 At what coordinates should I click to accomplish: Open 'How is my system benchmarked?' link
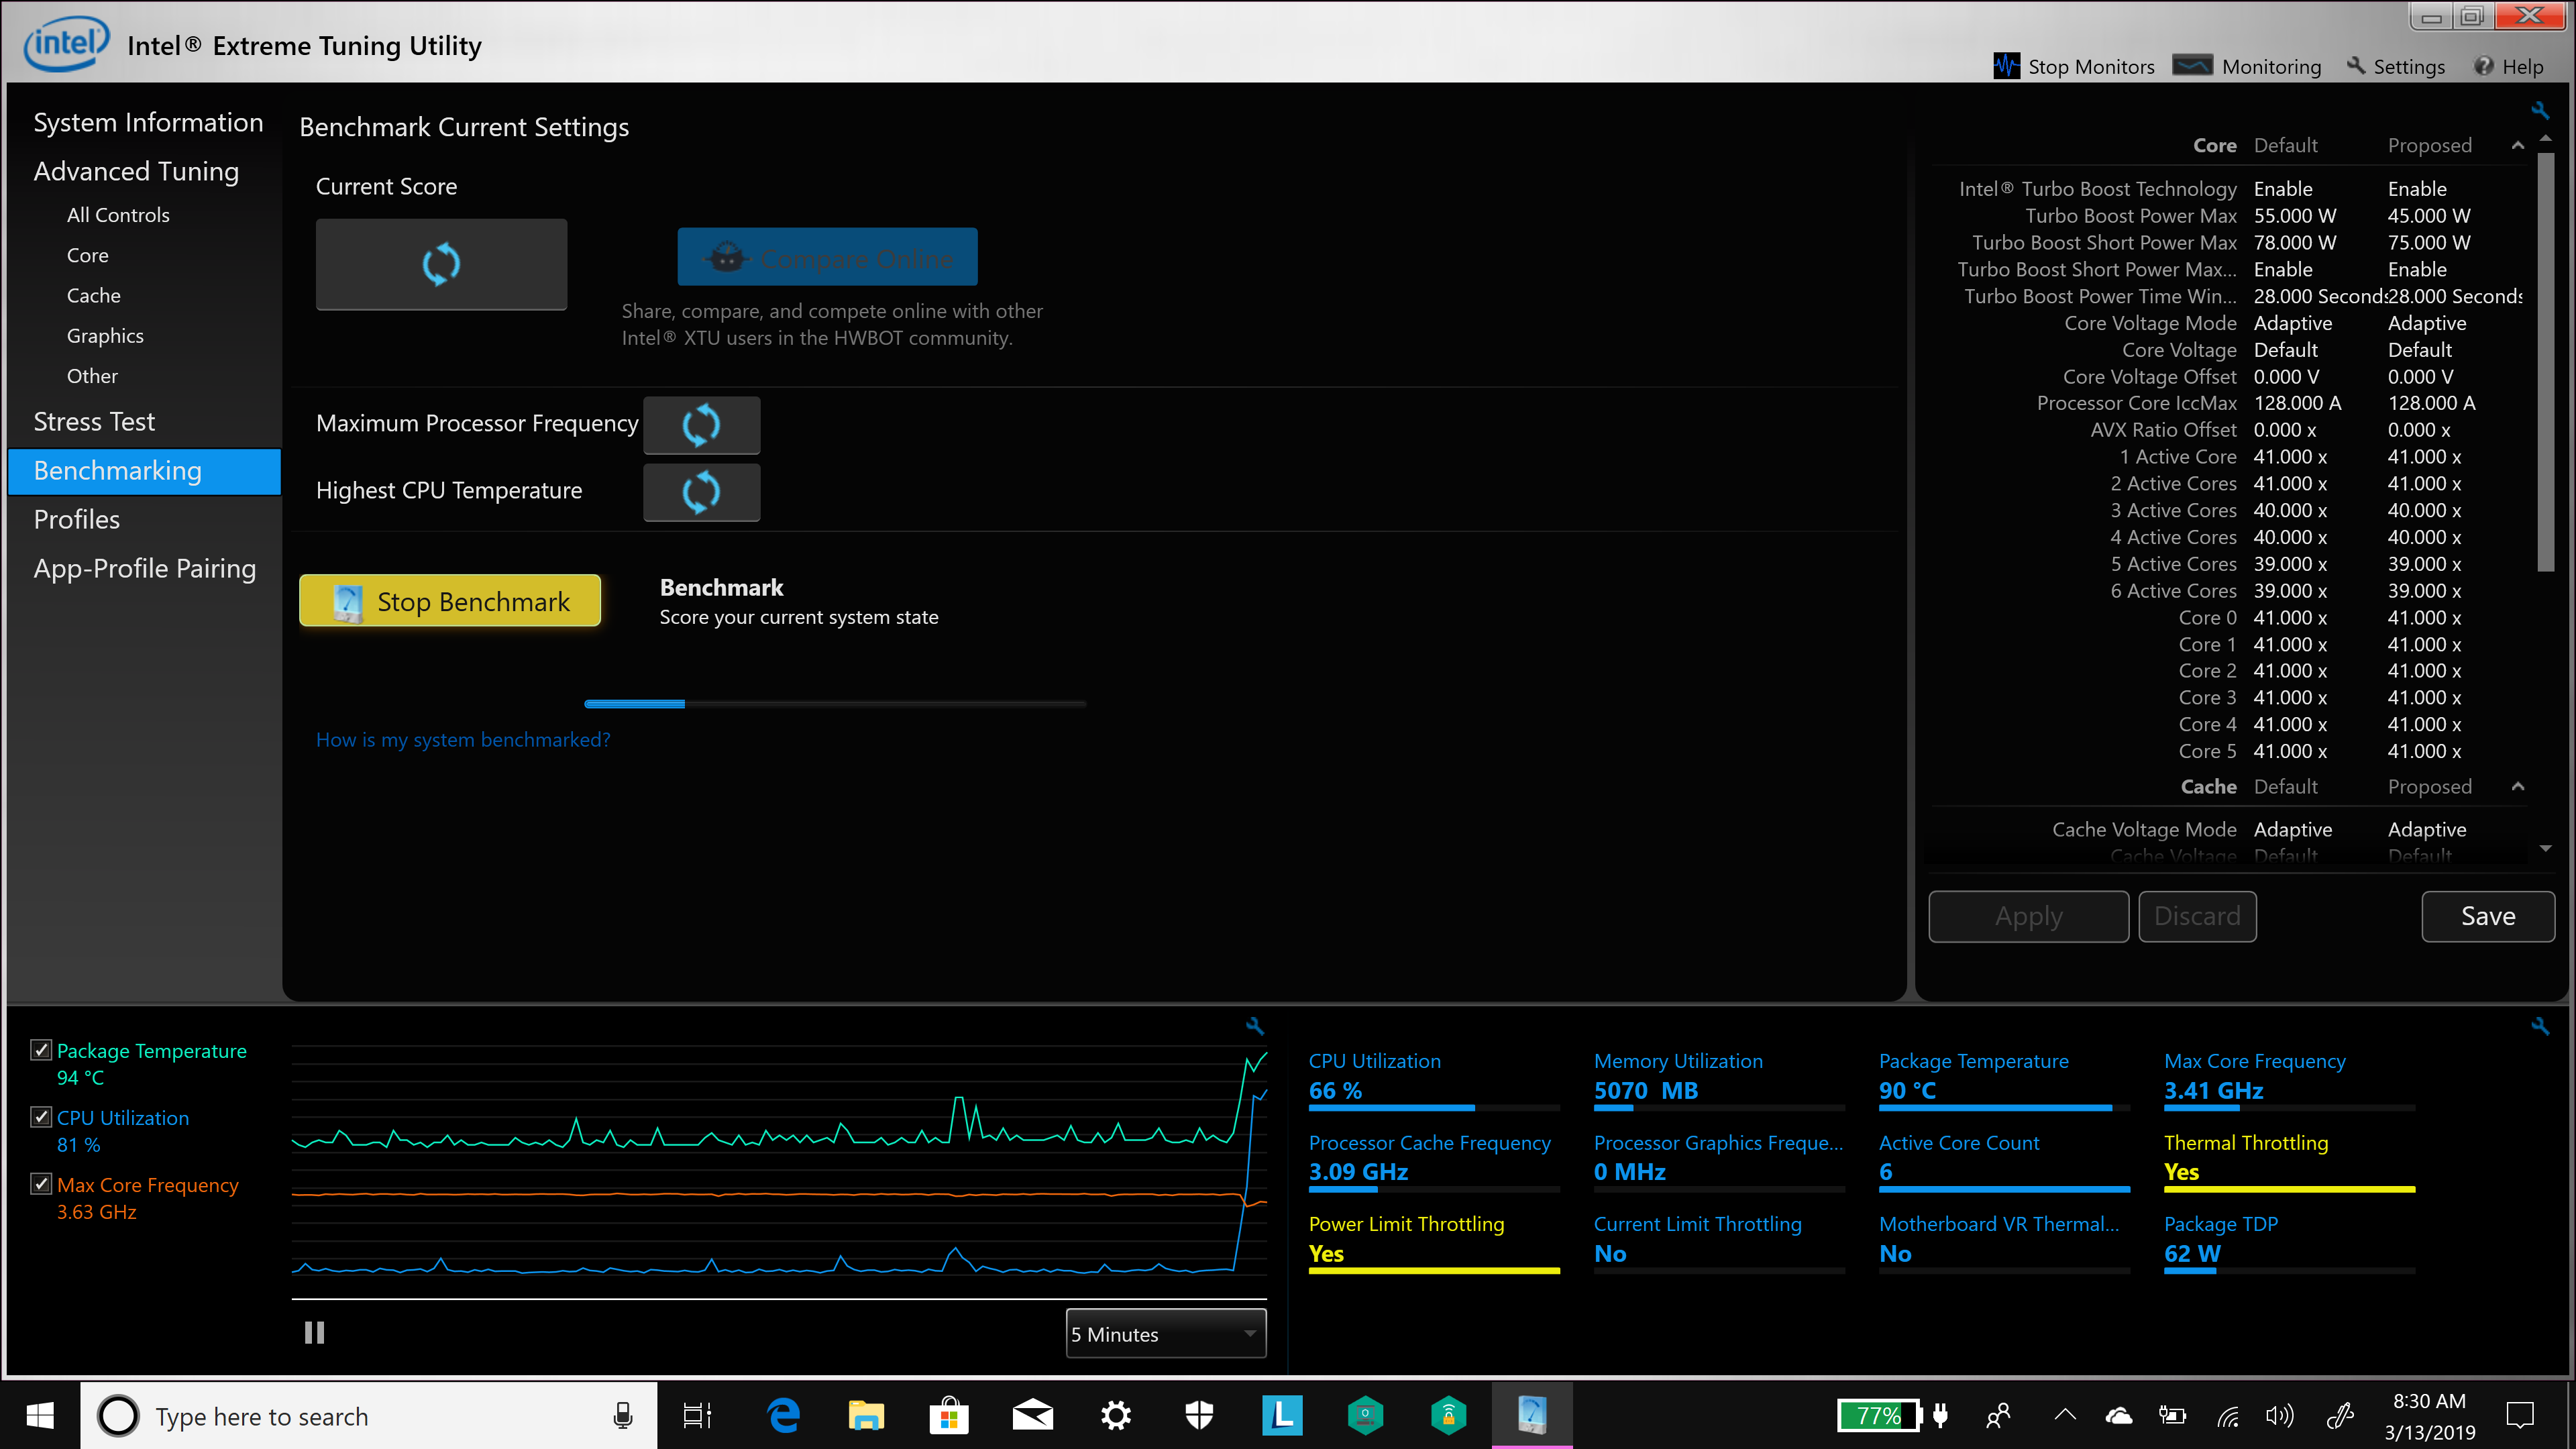(463, 740)
